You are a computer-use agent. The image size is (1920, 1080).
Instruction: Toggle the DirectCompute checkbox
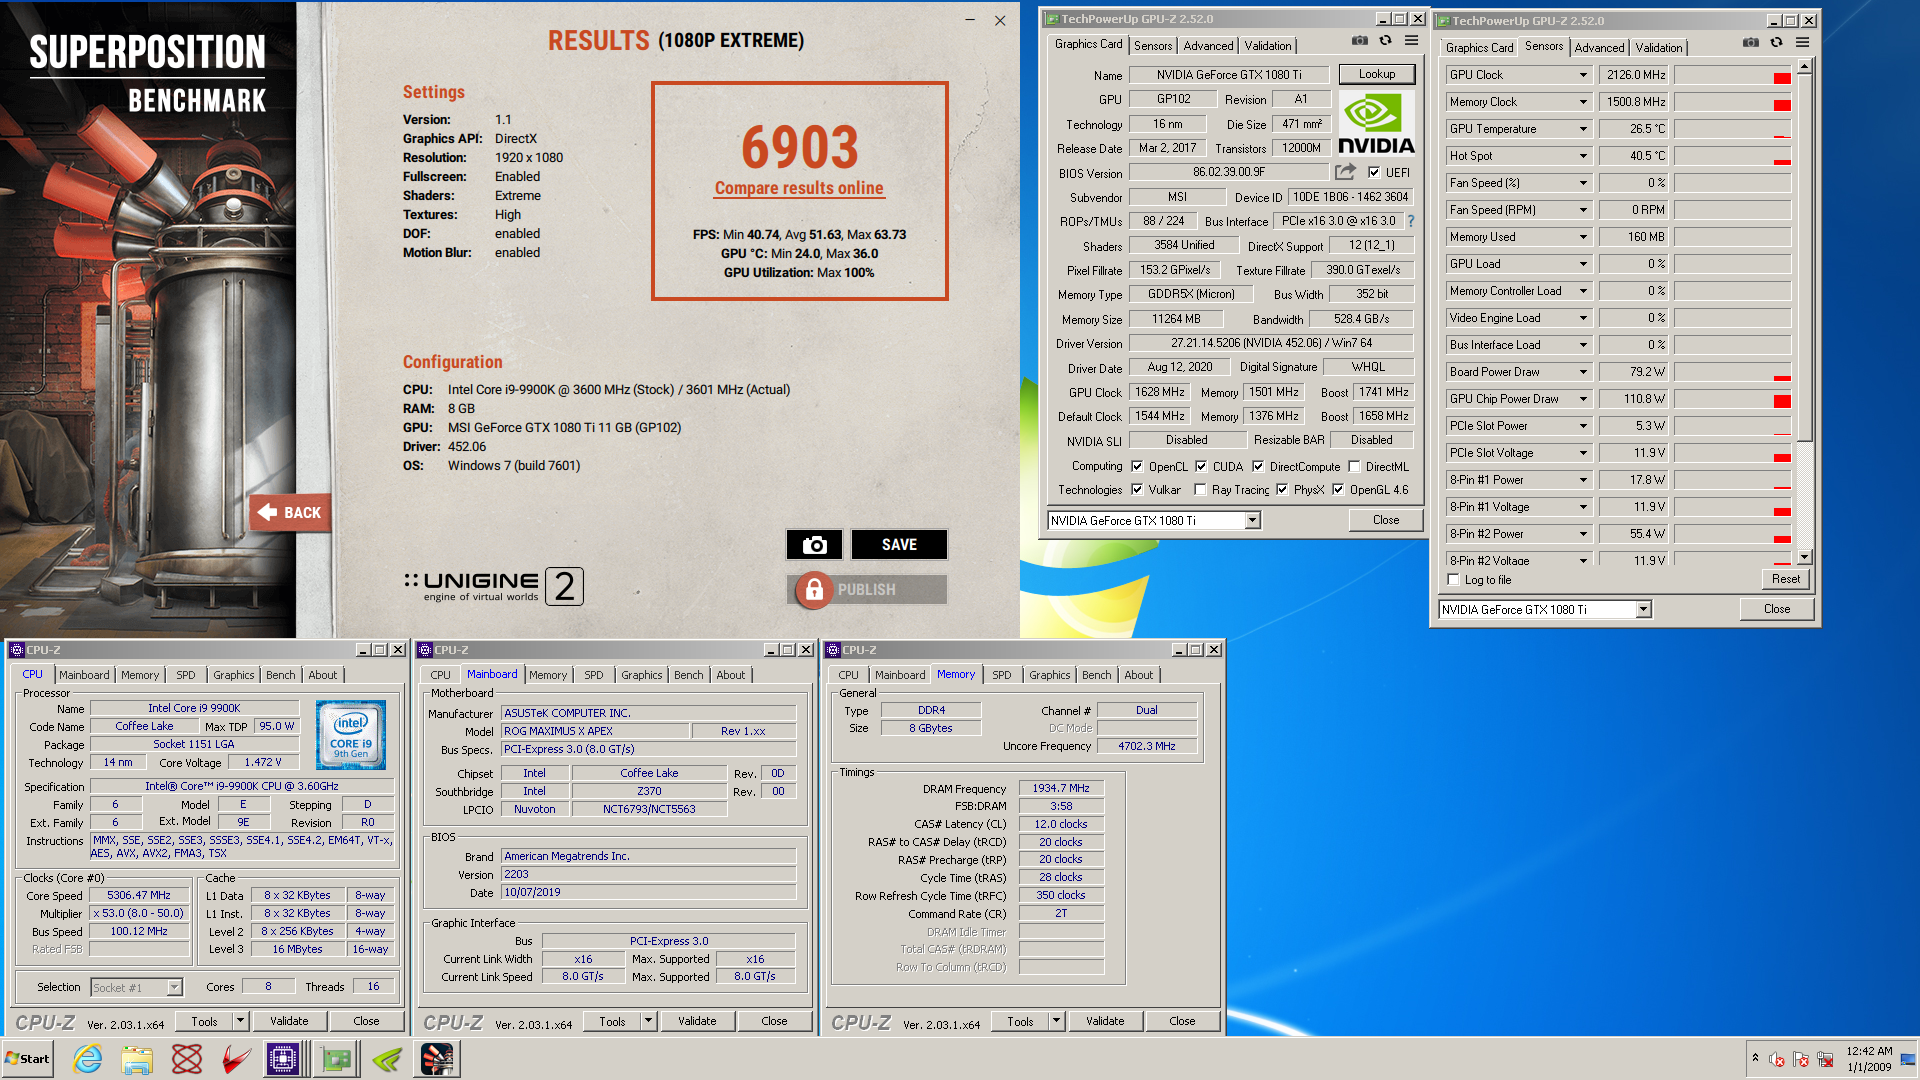click(x=1258, y=466)
